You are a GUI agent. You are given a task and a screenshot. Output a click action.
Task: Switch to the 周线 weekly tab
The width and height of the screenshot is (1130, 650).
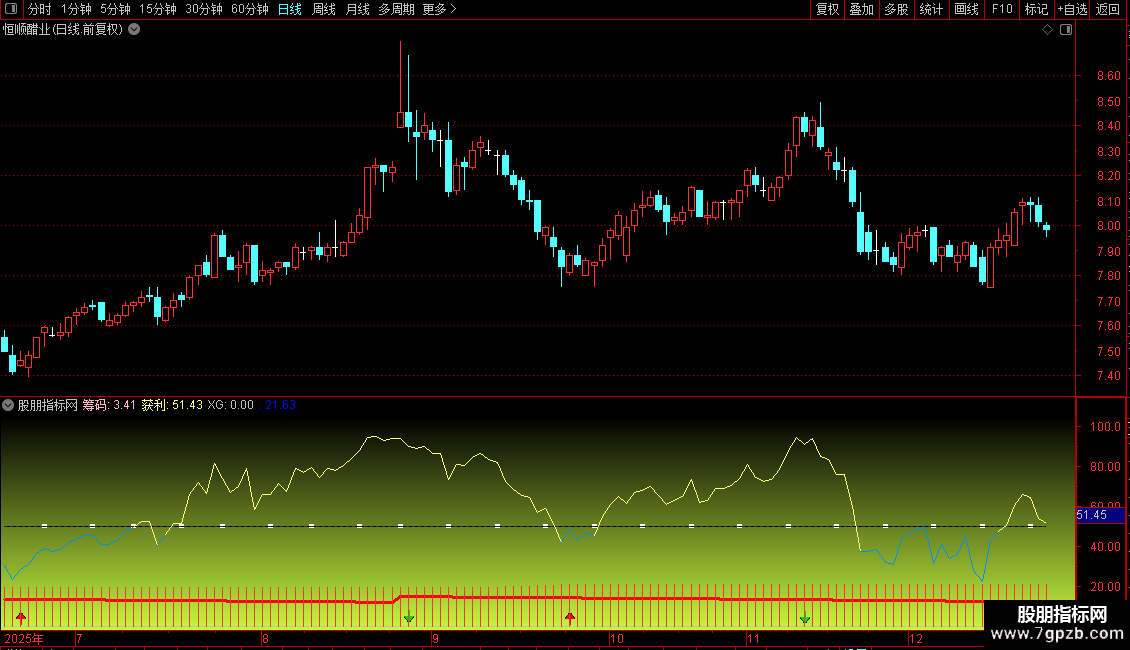324,9
